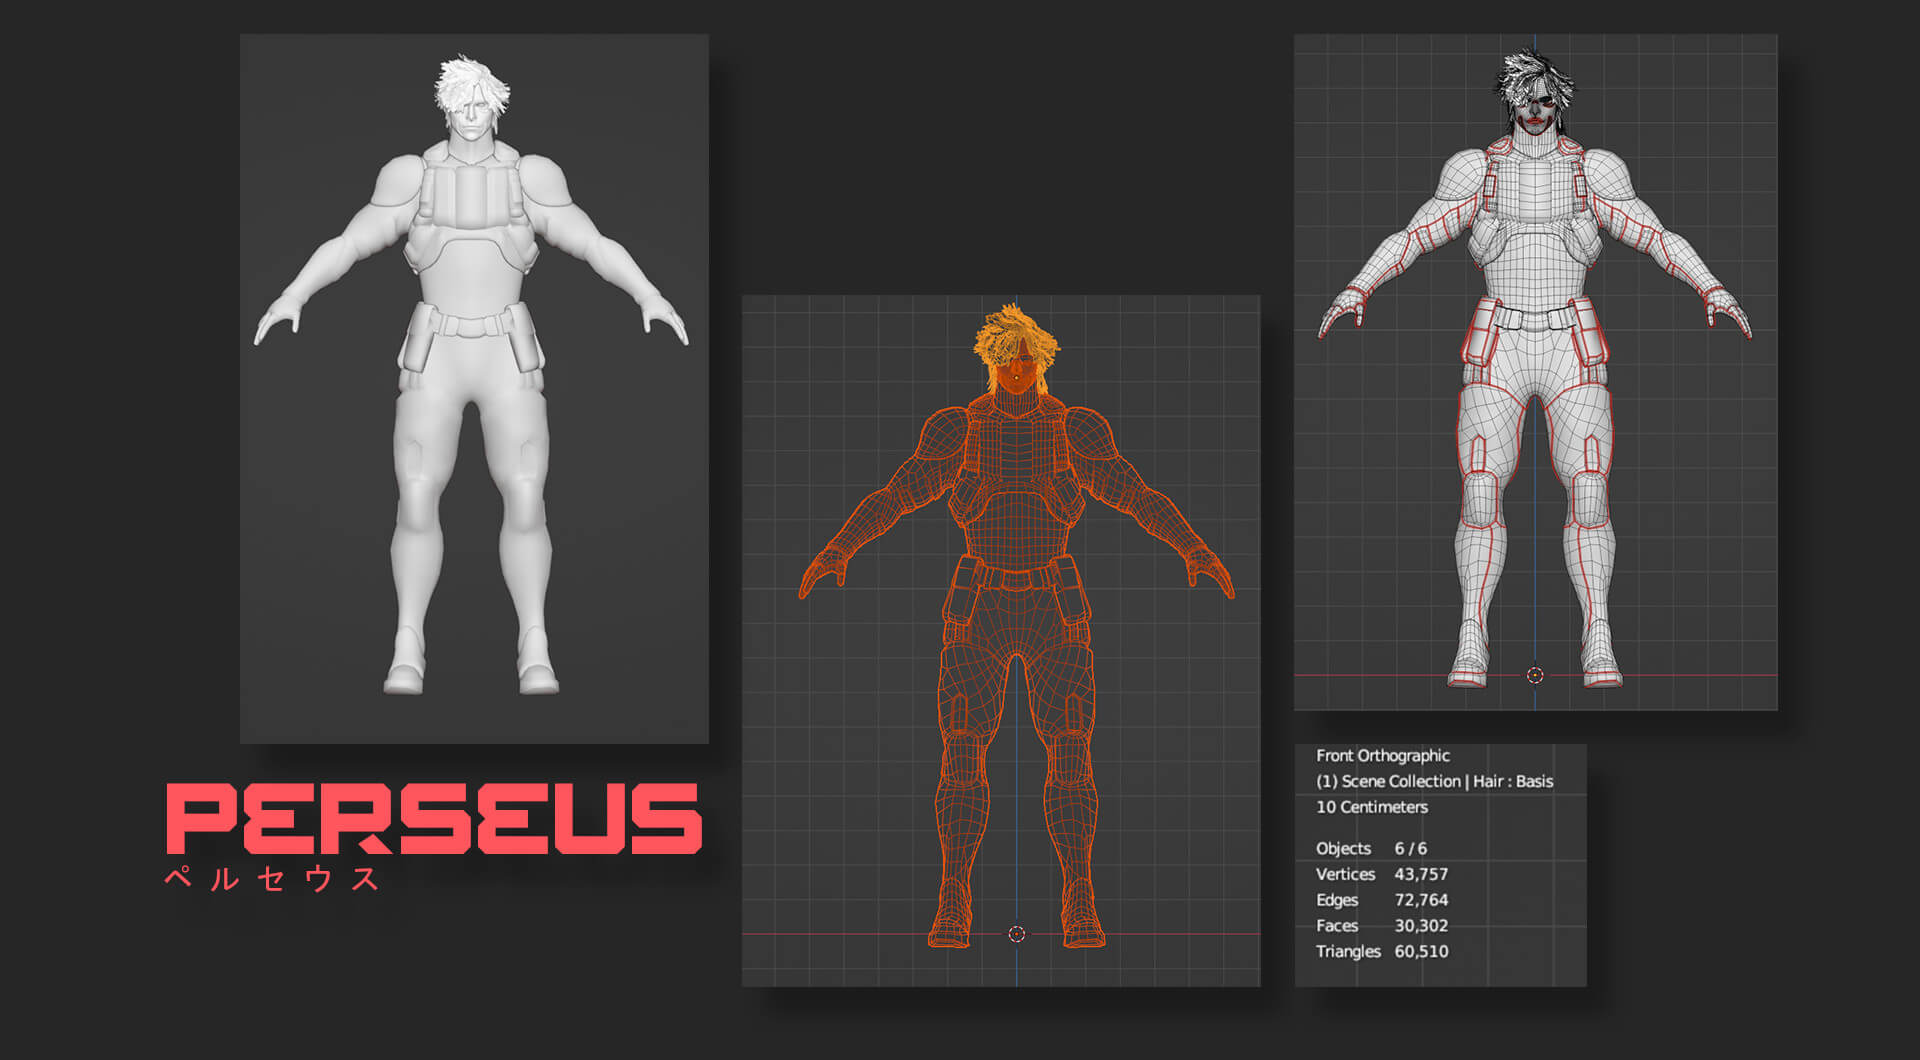
Task: Click the Front Orthographic view label
Action: [x=1382, y=756]
